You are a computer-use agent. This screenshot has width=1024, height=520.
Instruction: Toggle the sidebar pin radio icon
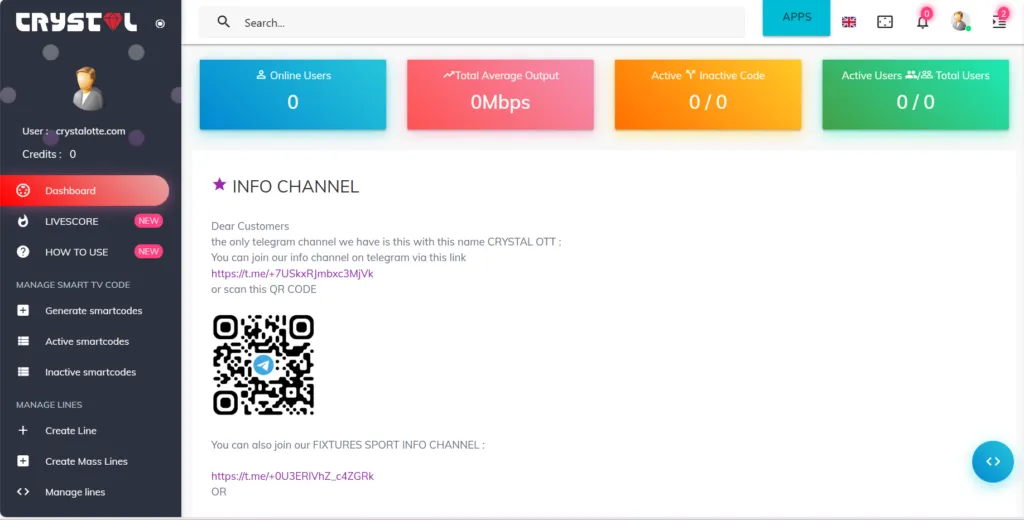[x=160, y=24]
